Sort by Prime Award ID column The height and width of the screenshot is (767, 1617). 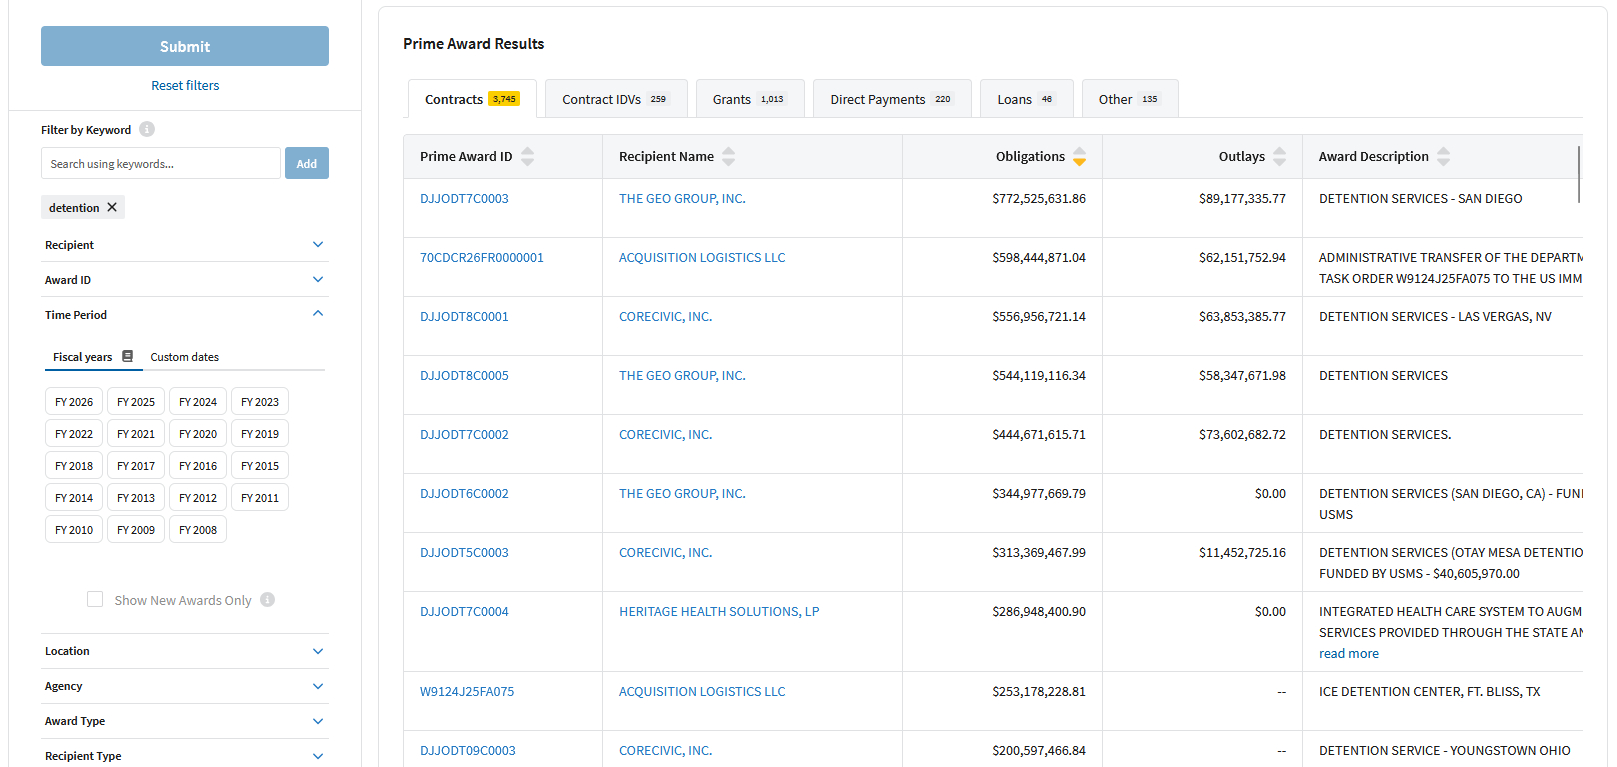point(527,156)
